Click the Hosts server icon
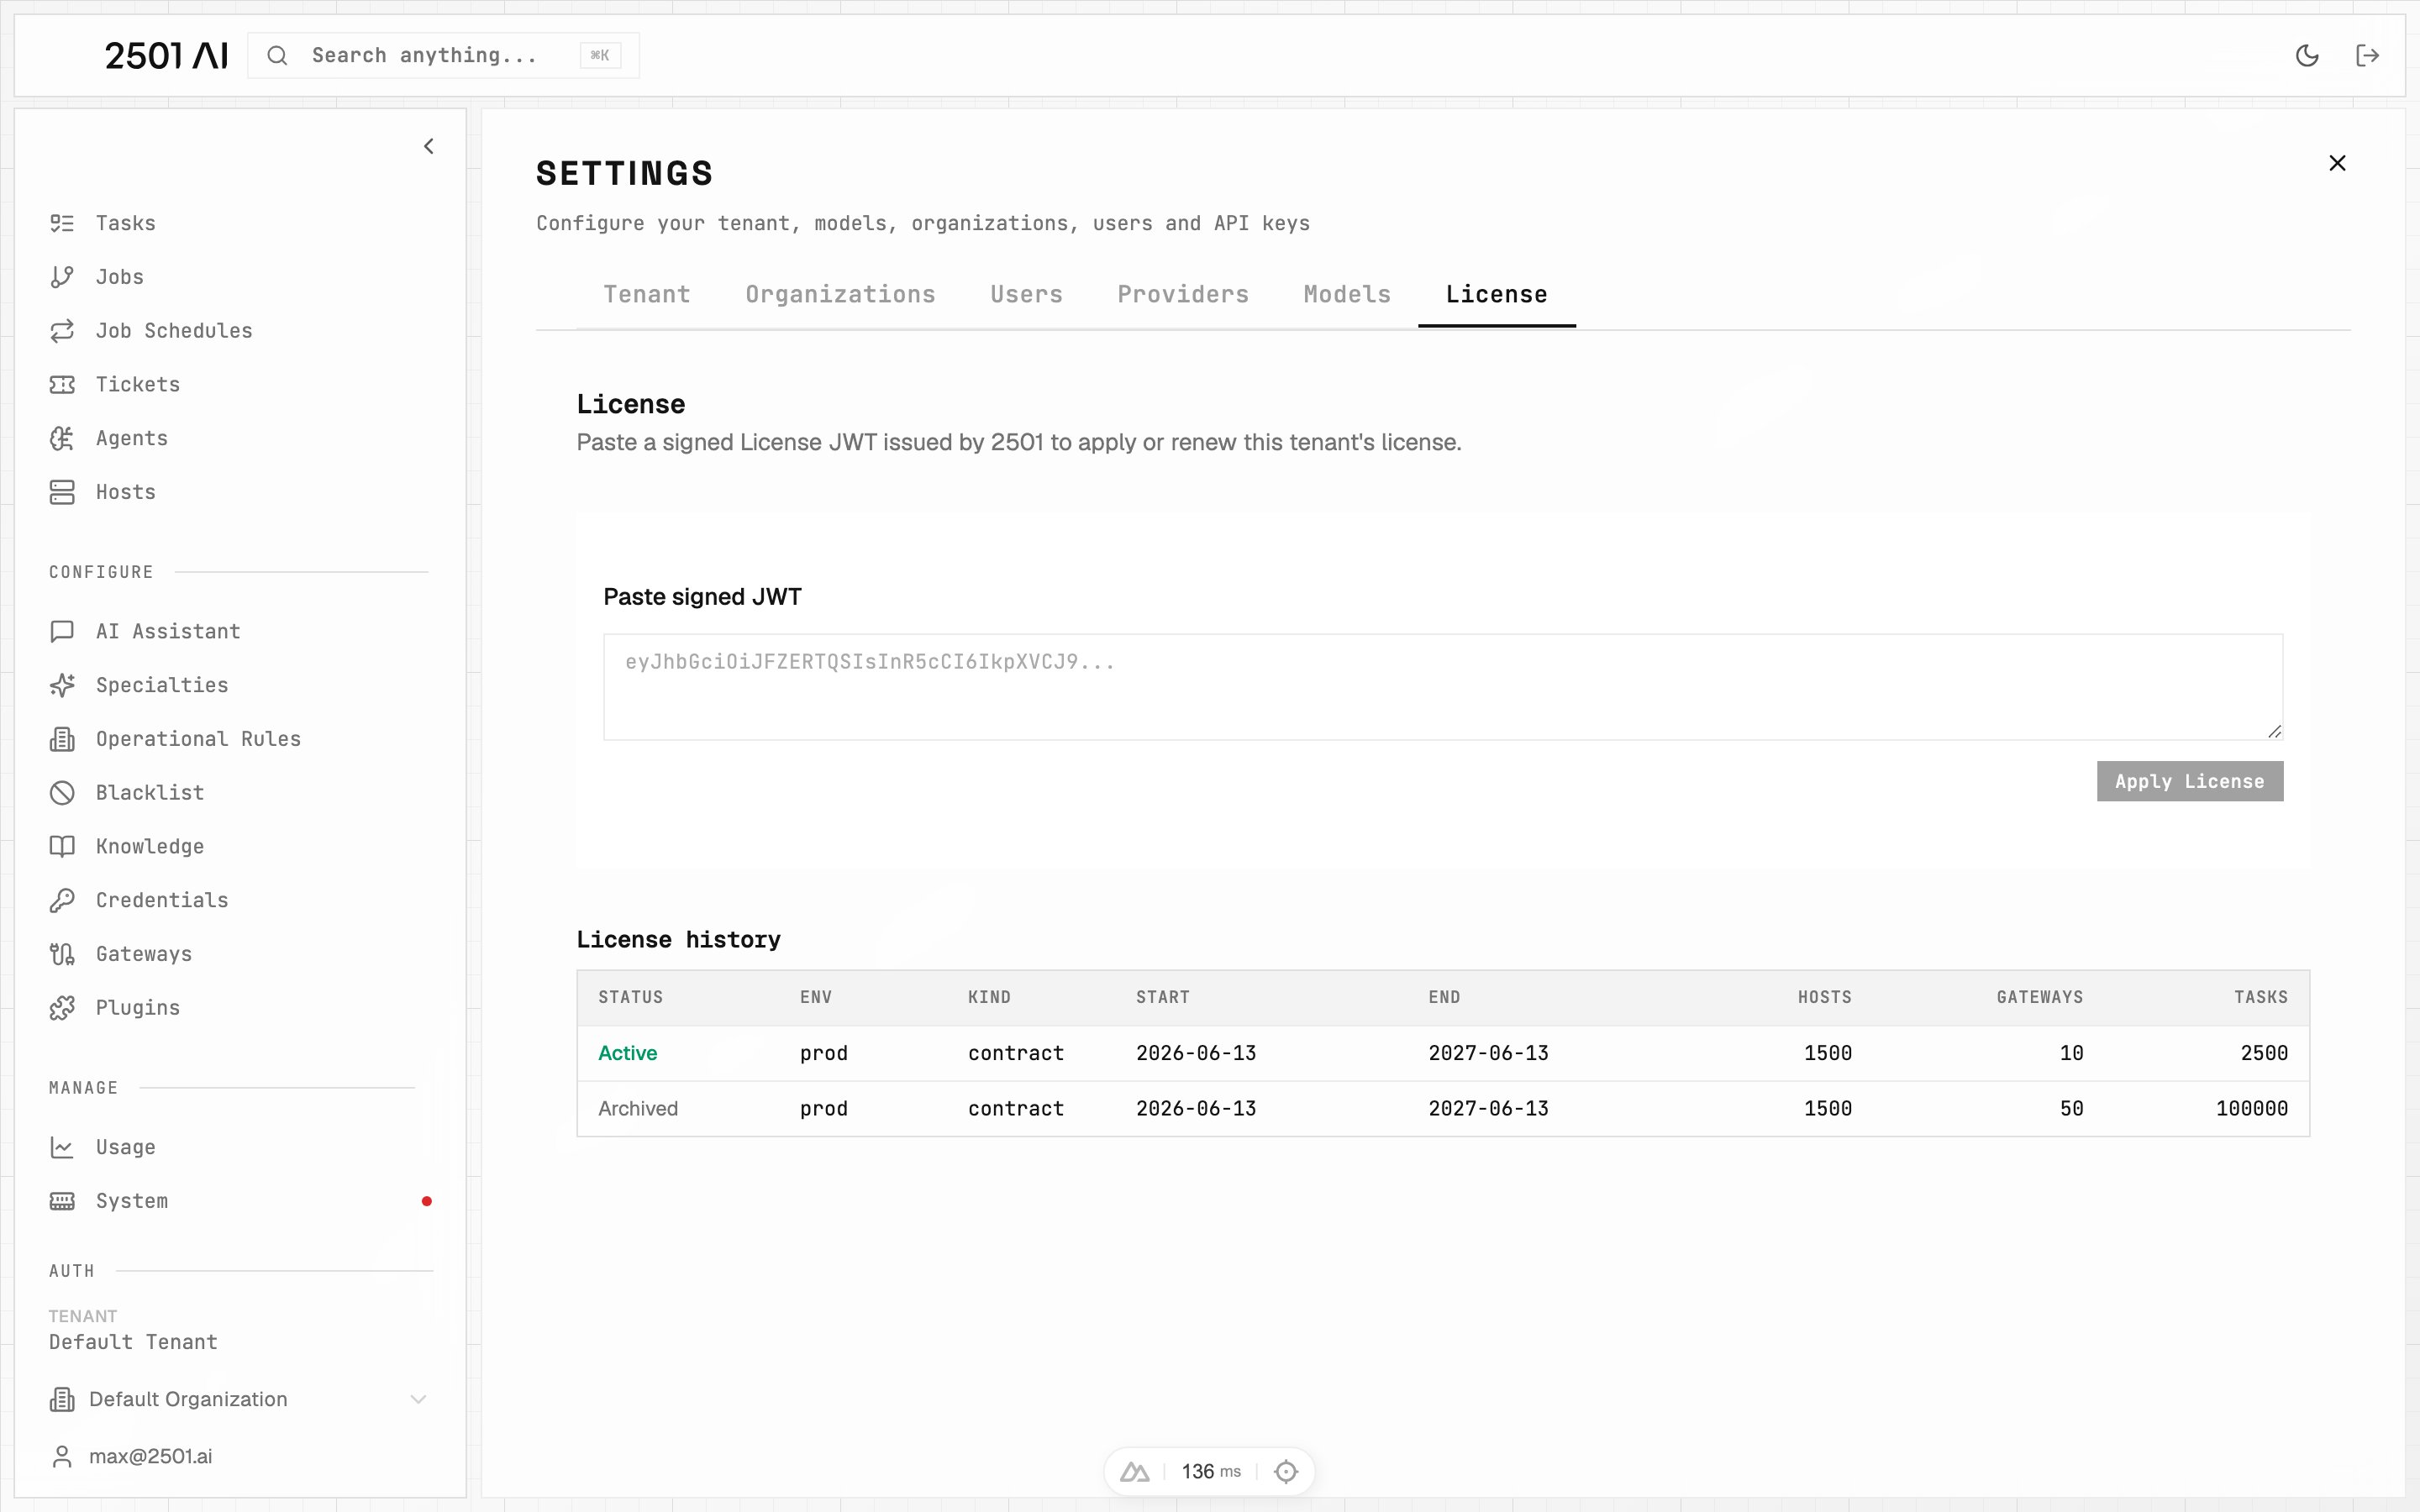 click(x=62, y=492)
